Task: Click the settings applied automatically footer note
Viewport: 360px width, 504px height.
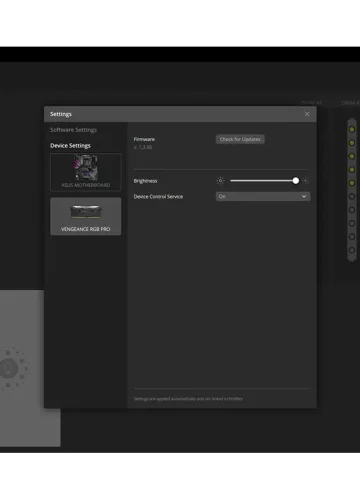Action: pos(188,399)
